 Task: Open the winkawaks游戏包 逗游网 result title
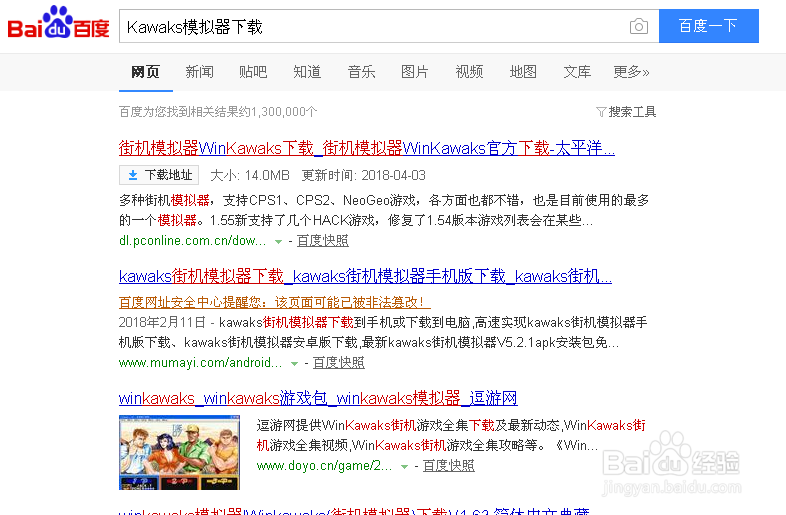click(318, 398)
